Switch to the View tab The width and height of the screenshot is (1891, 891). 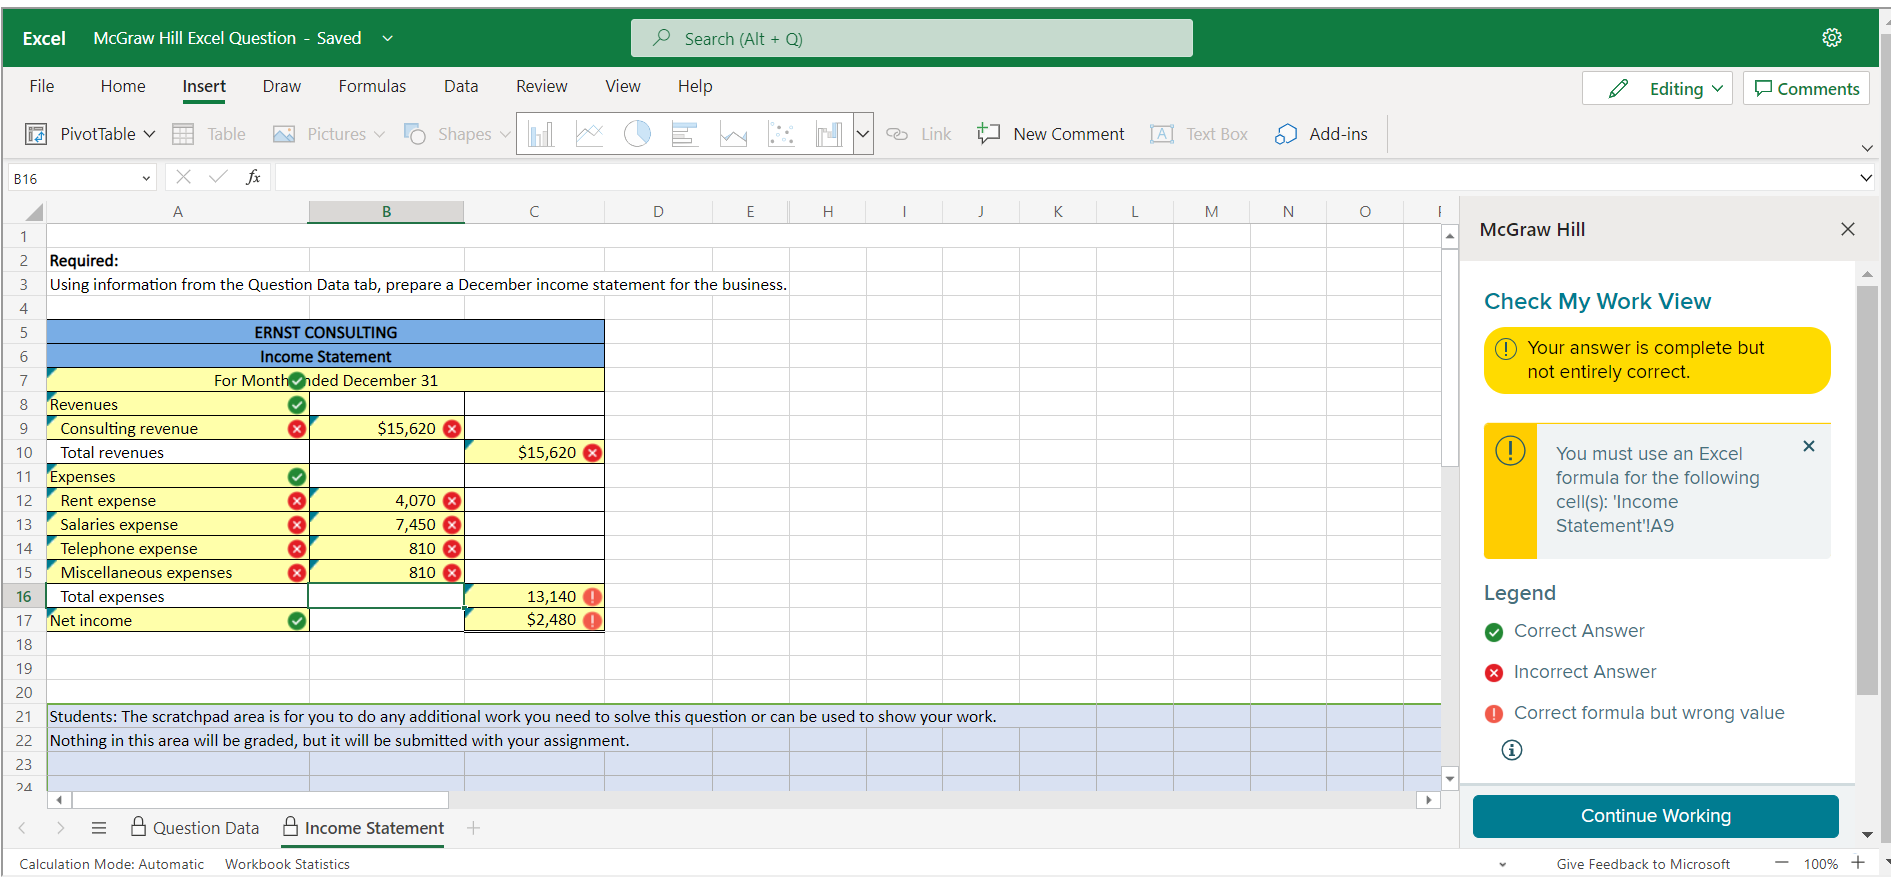tap(623, 86)
